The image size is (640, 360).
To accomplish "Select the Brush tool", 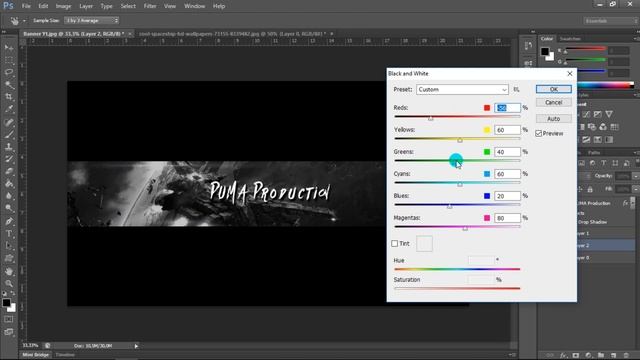I will pos(9,134).
